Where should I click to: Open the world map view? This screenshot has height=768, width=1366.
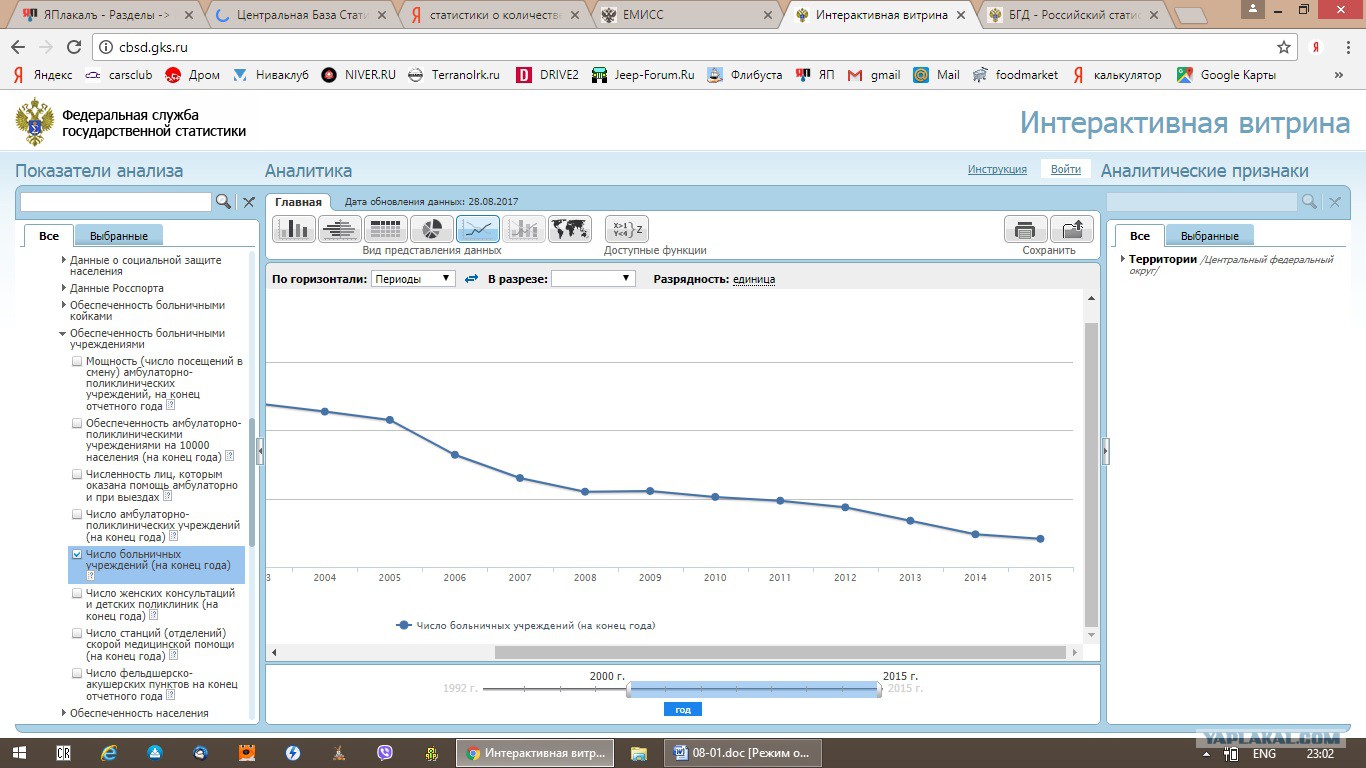(570, 229)
